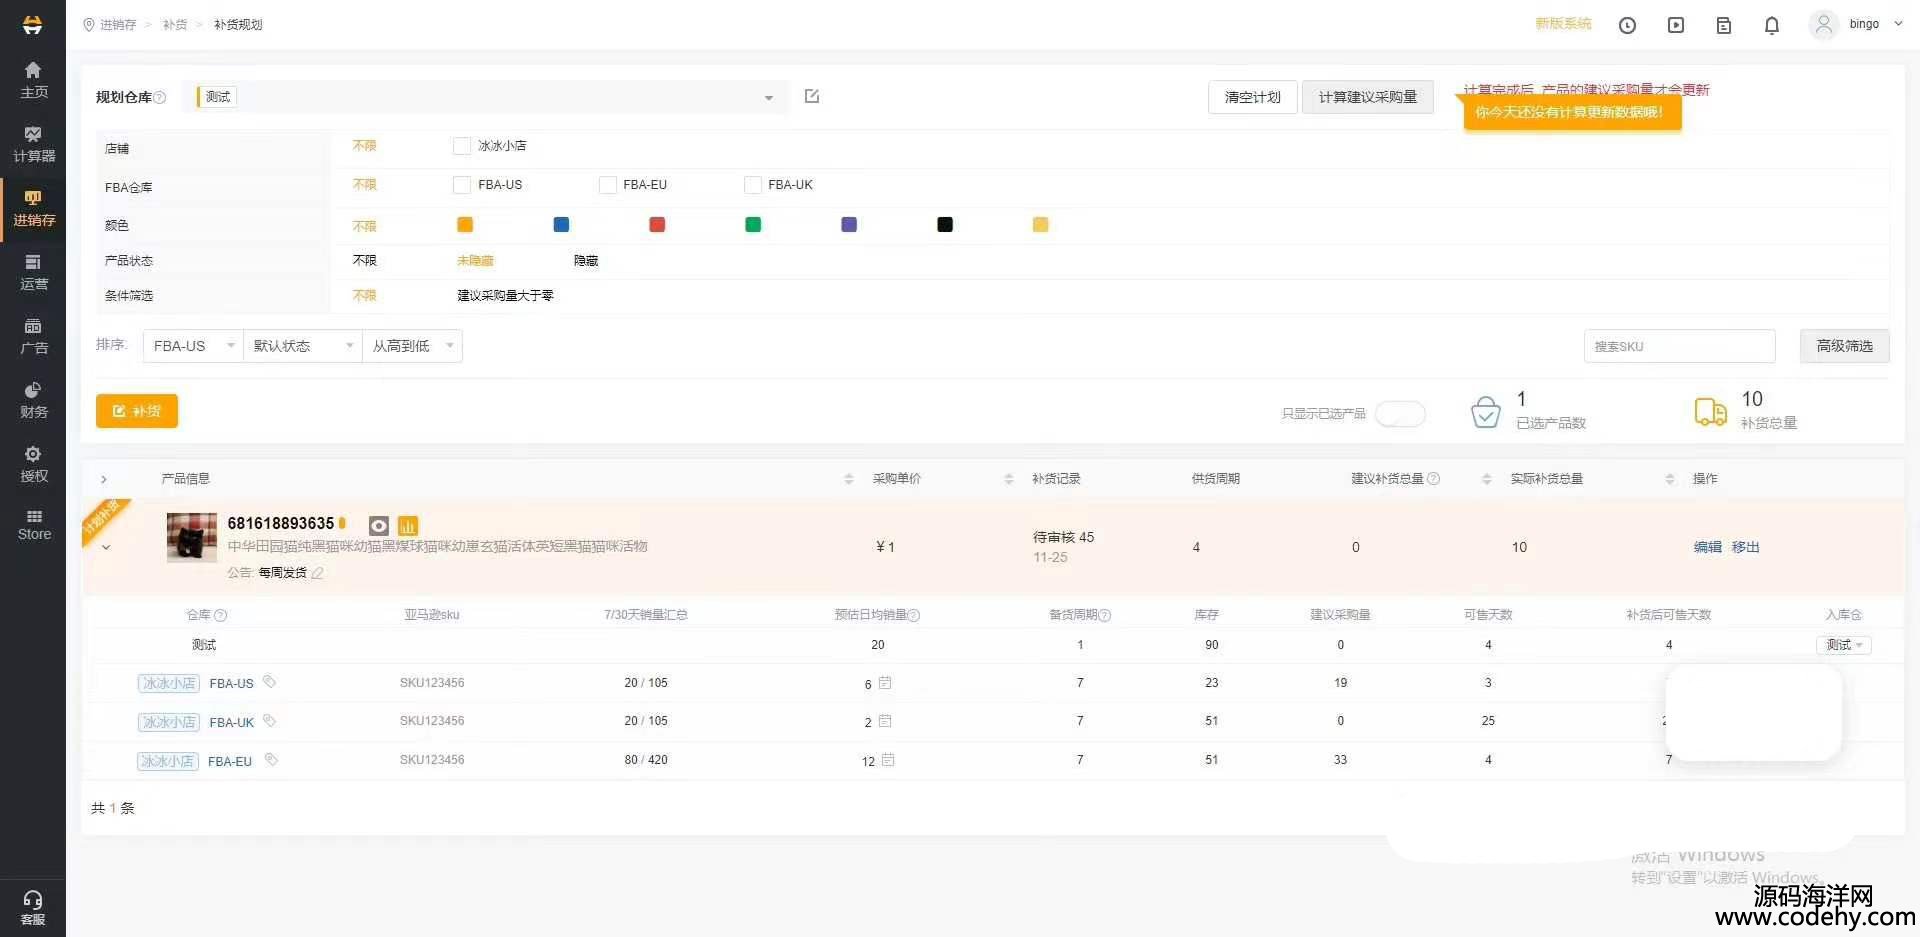This screenshot has height=937, width=1920.
Task: Toggle 只显示已选产品 switch
Action: [x=1400, y=414]
